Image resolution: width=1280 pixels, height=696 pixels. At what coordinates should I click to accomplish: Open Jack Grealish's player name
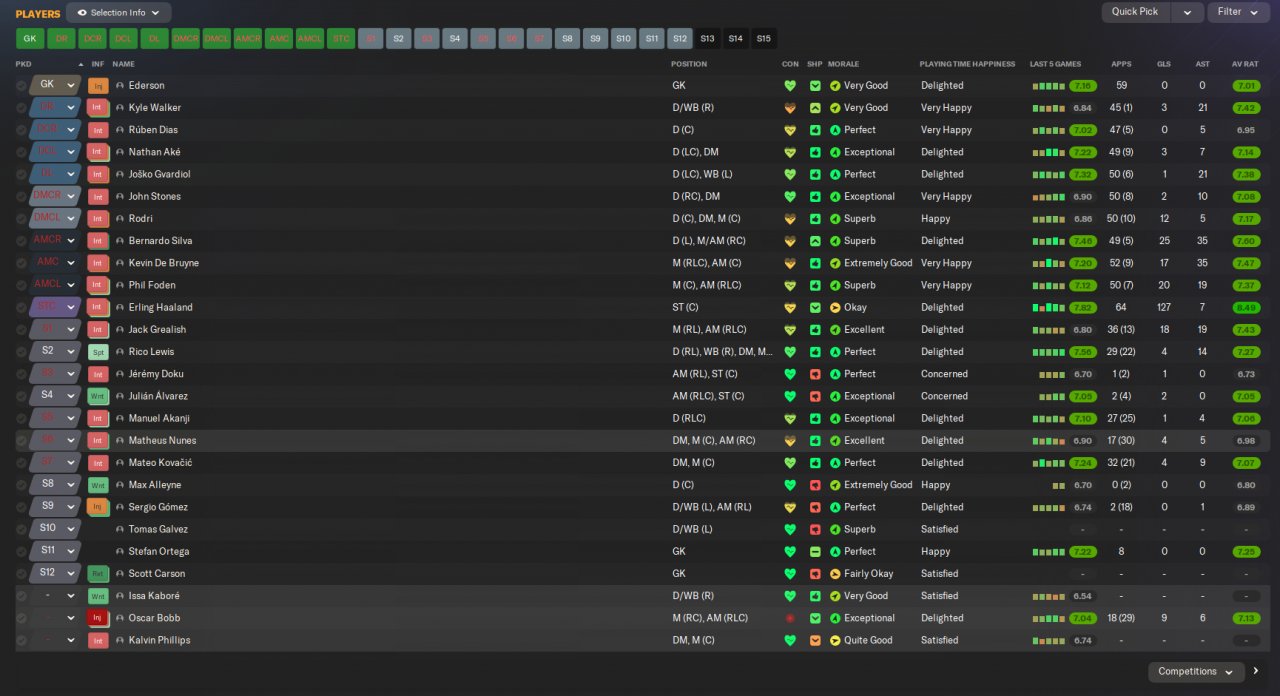click(157, 330)
